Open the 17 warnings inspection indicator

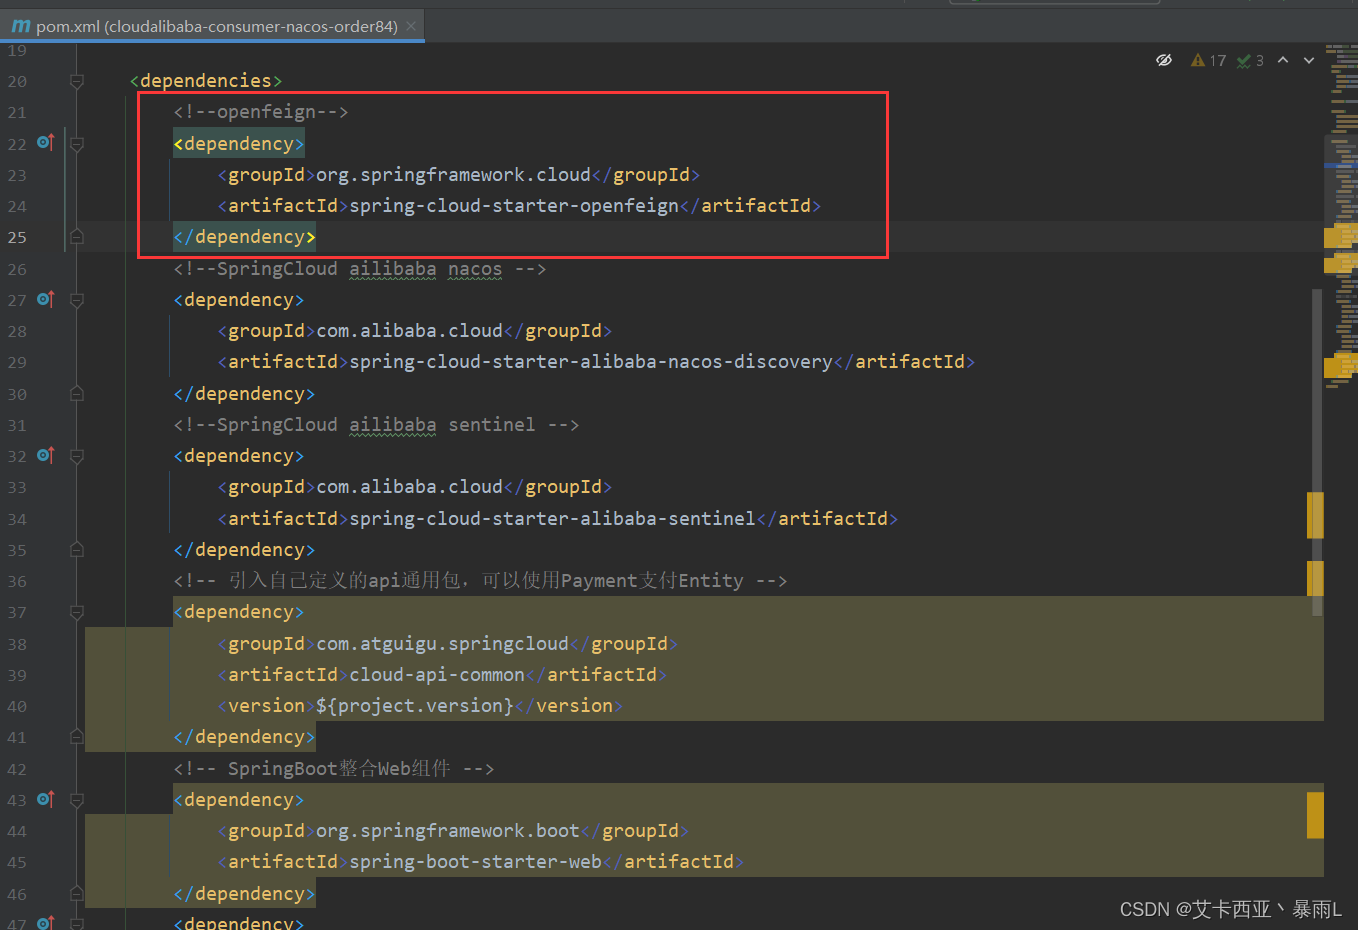click(1208, 61)
